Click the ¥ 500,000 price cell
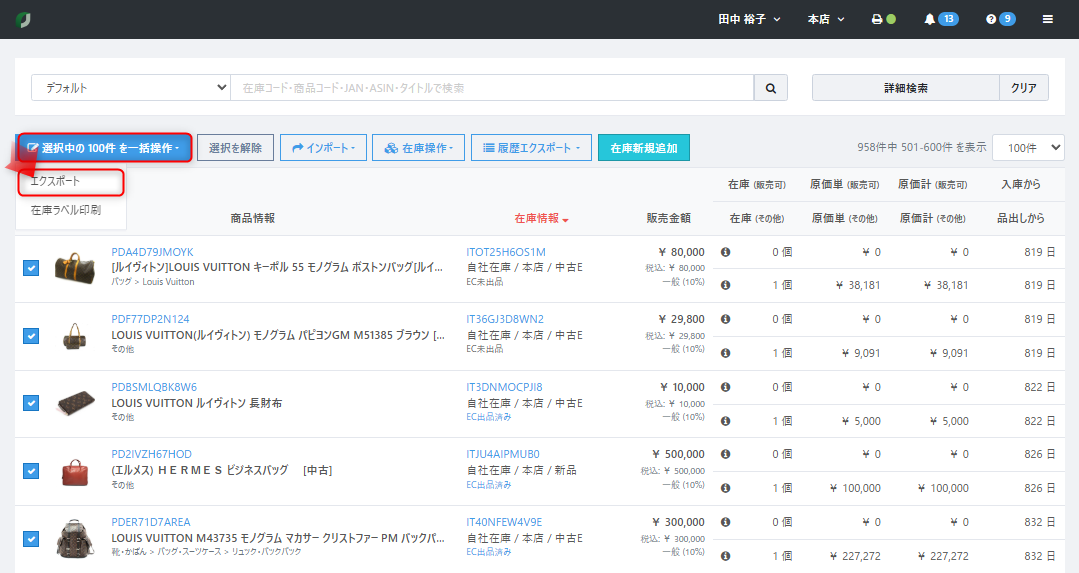This screenshot has height=573, width=1079. click(x=679, y=454)
